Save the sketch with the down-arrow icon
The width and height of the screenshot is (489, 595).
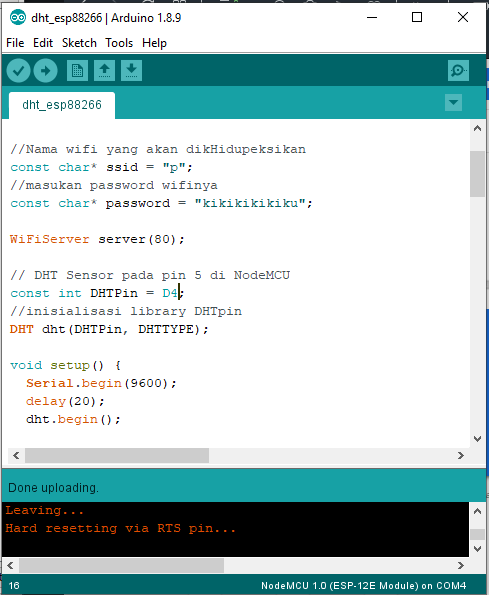click(131, 71)
